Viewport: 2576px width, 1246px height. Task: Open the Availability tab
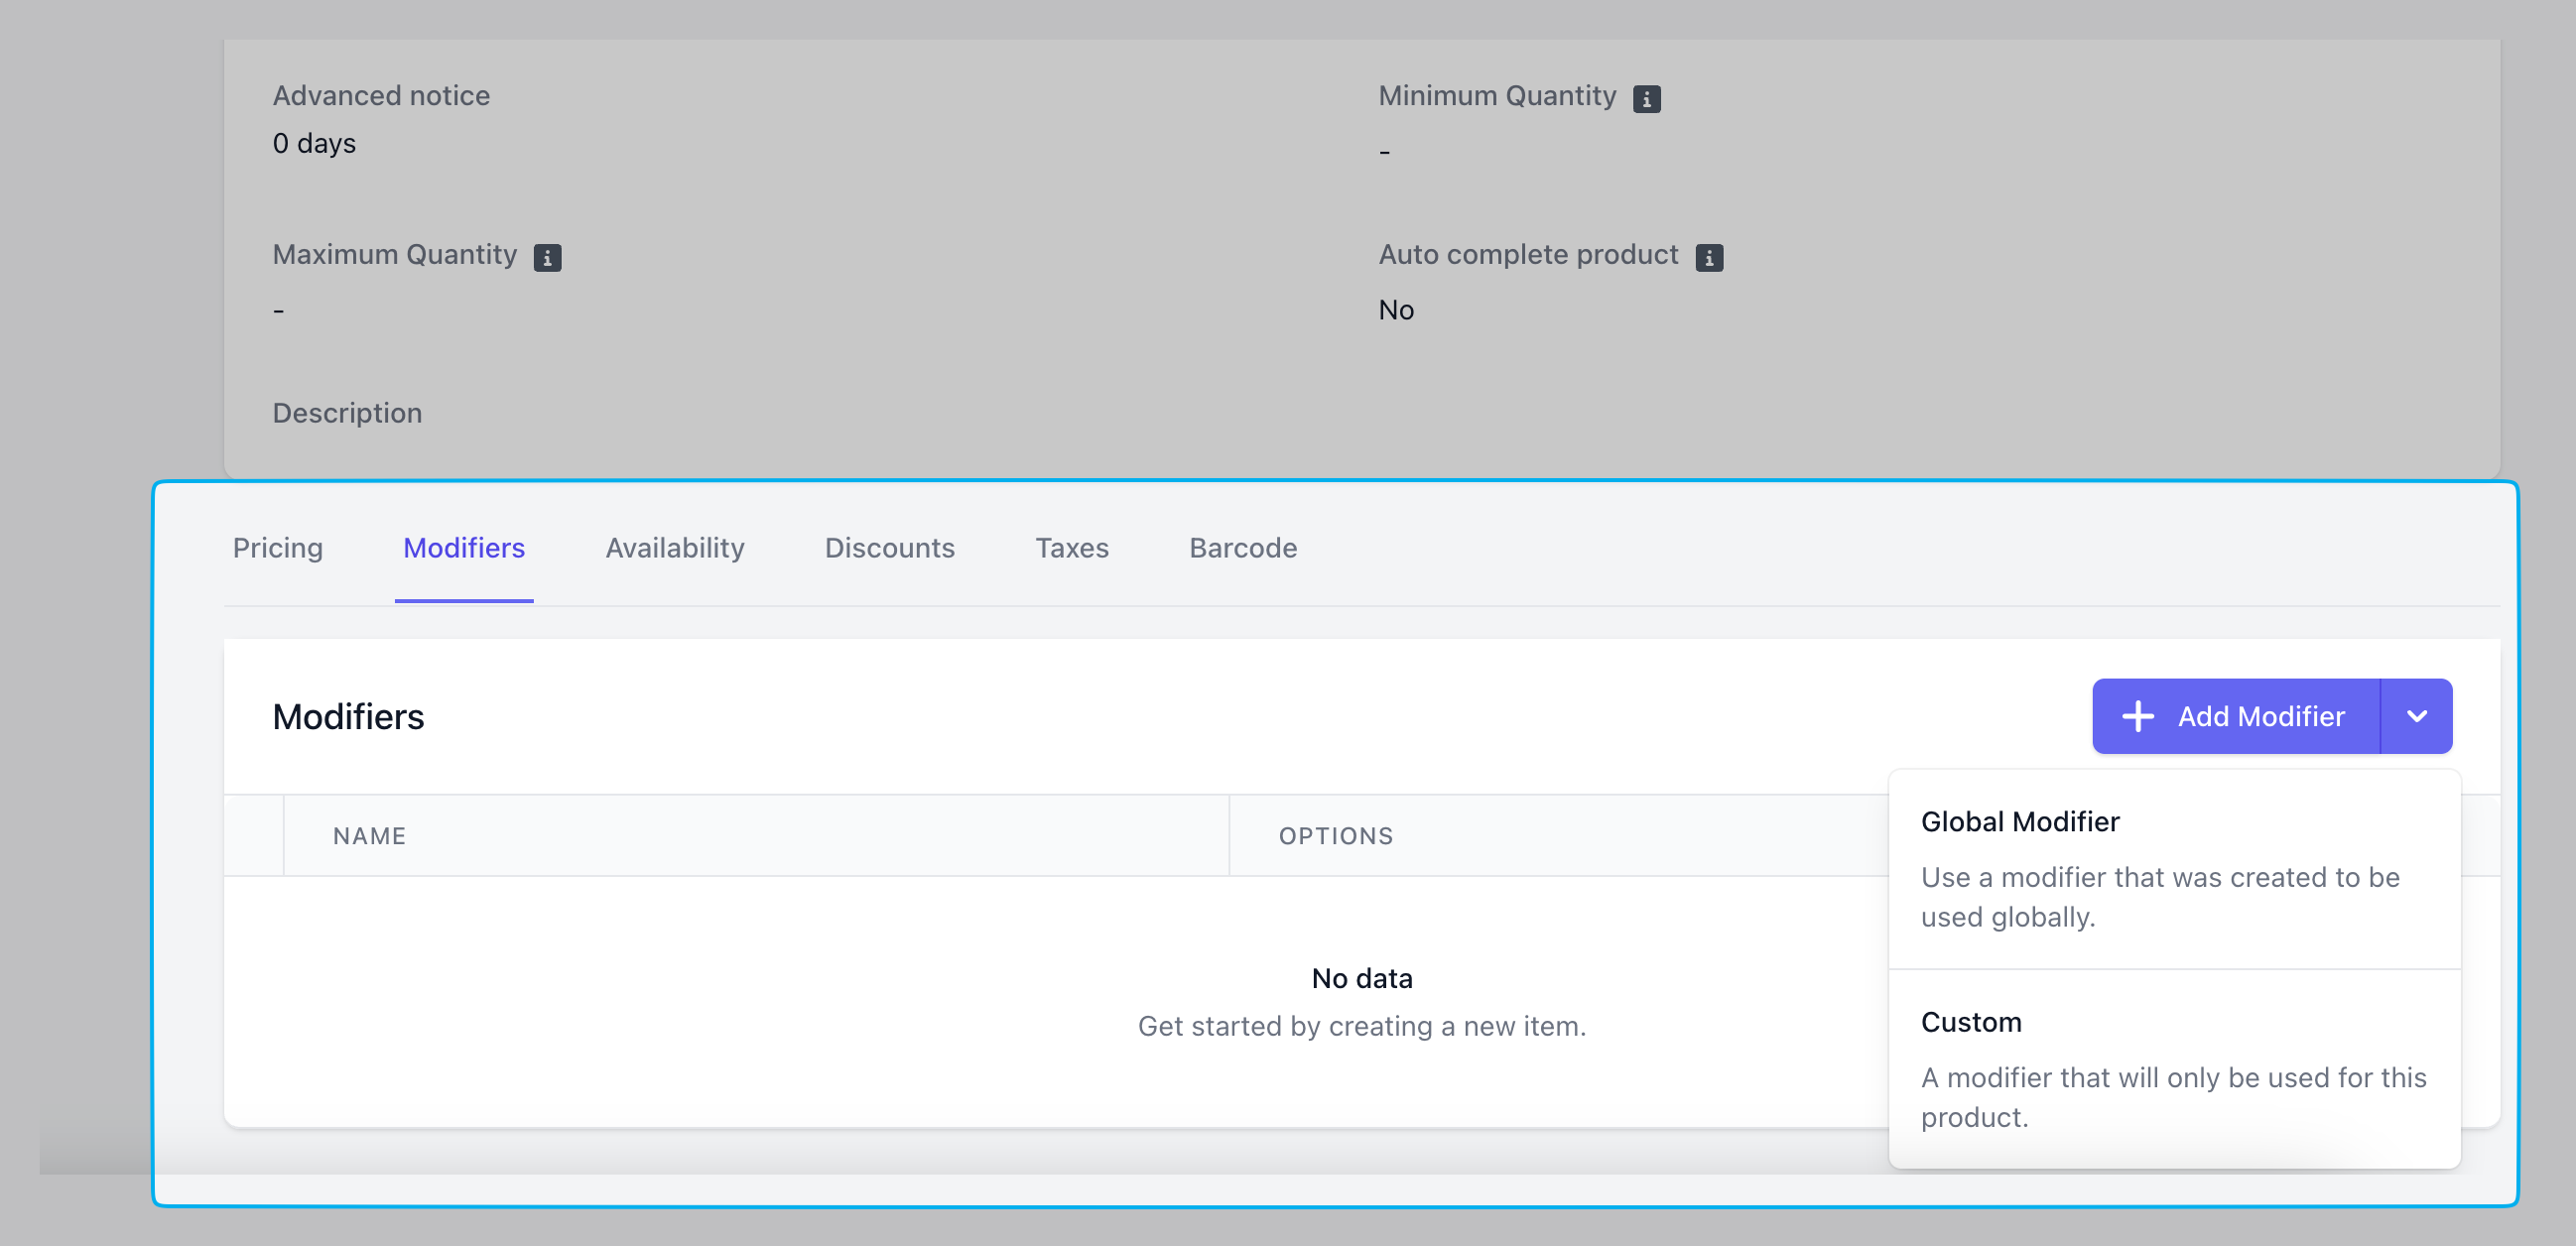coord(674,548)
